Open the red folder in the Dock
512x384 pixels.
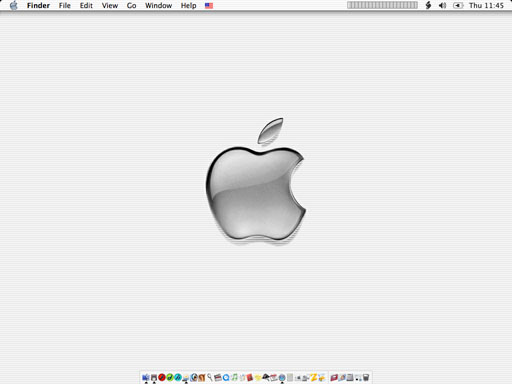pyautogui.click(x=334, y=378)
